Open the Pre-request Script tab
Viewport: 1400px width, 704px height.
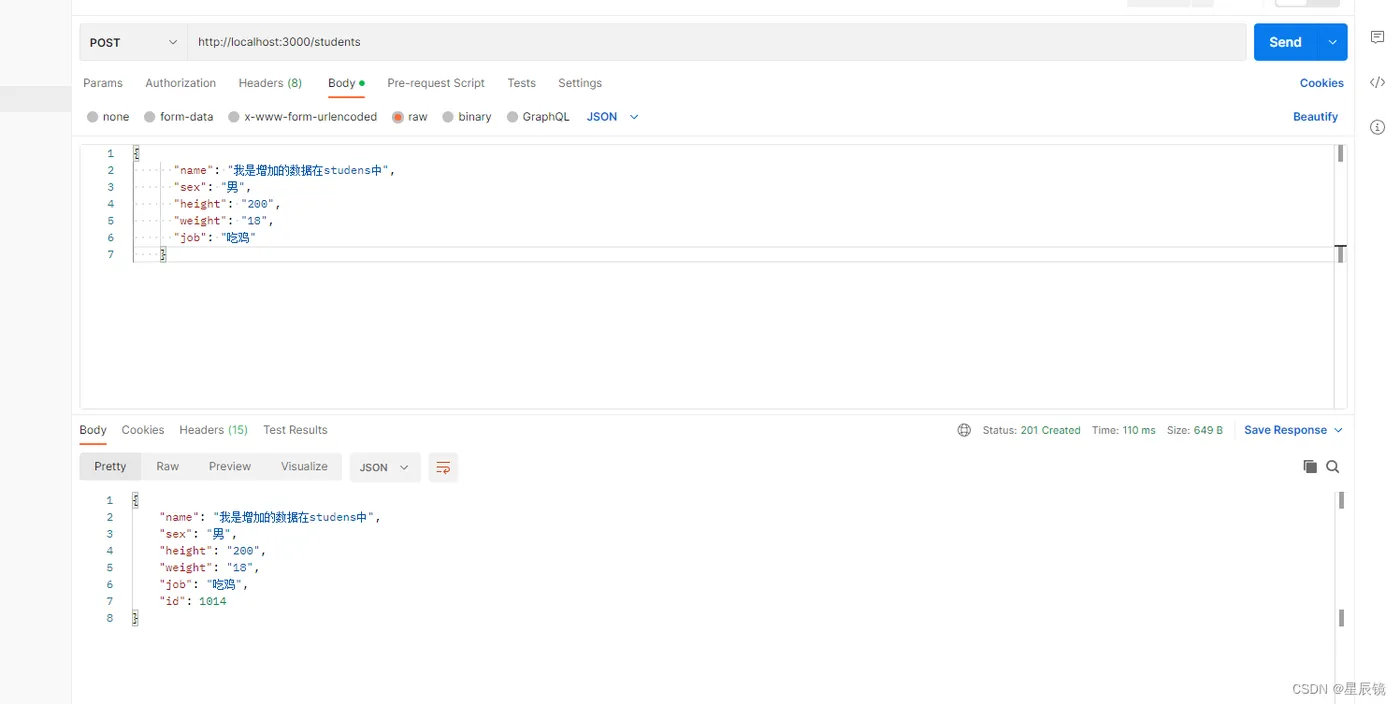(x=436, y=83)
